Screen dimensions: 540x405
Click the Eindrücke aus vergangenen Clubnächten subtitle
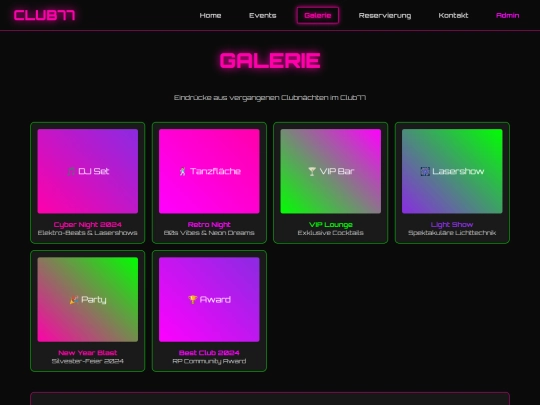(x=270, y=97)
